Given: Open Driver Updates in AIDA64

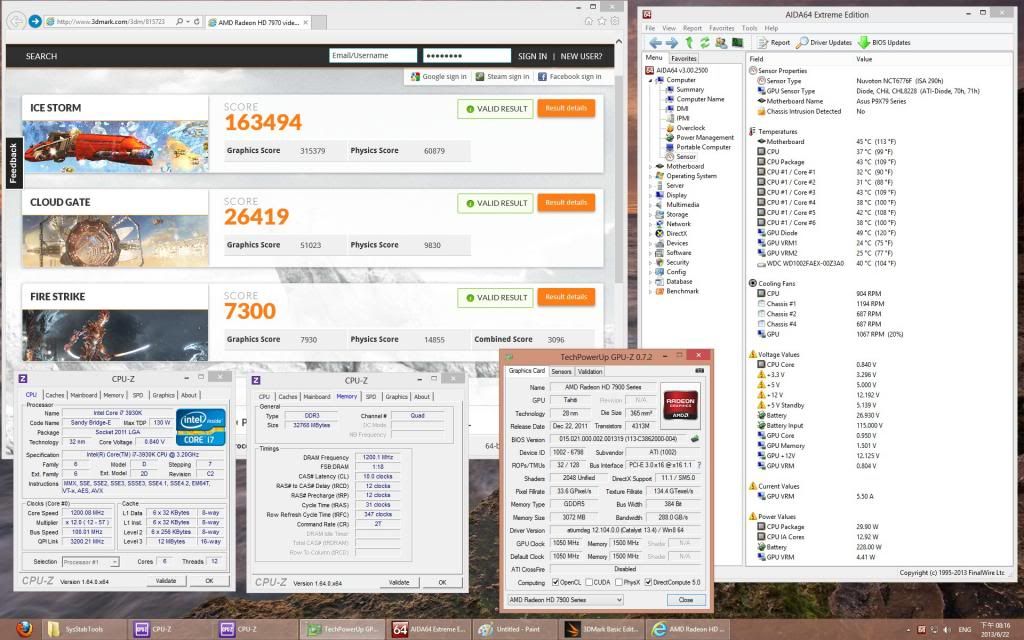Looking at the screenshot, I should [824, 43].
